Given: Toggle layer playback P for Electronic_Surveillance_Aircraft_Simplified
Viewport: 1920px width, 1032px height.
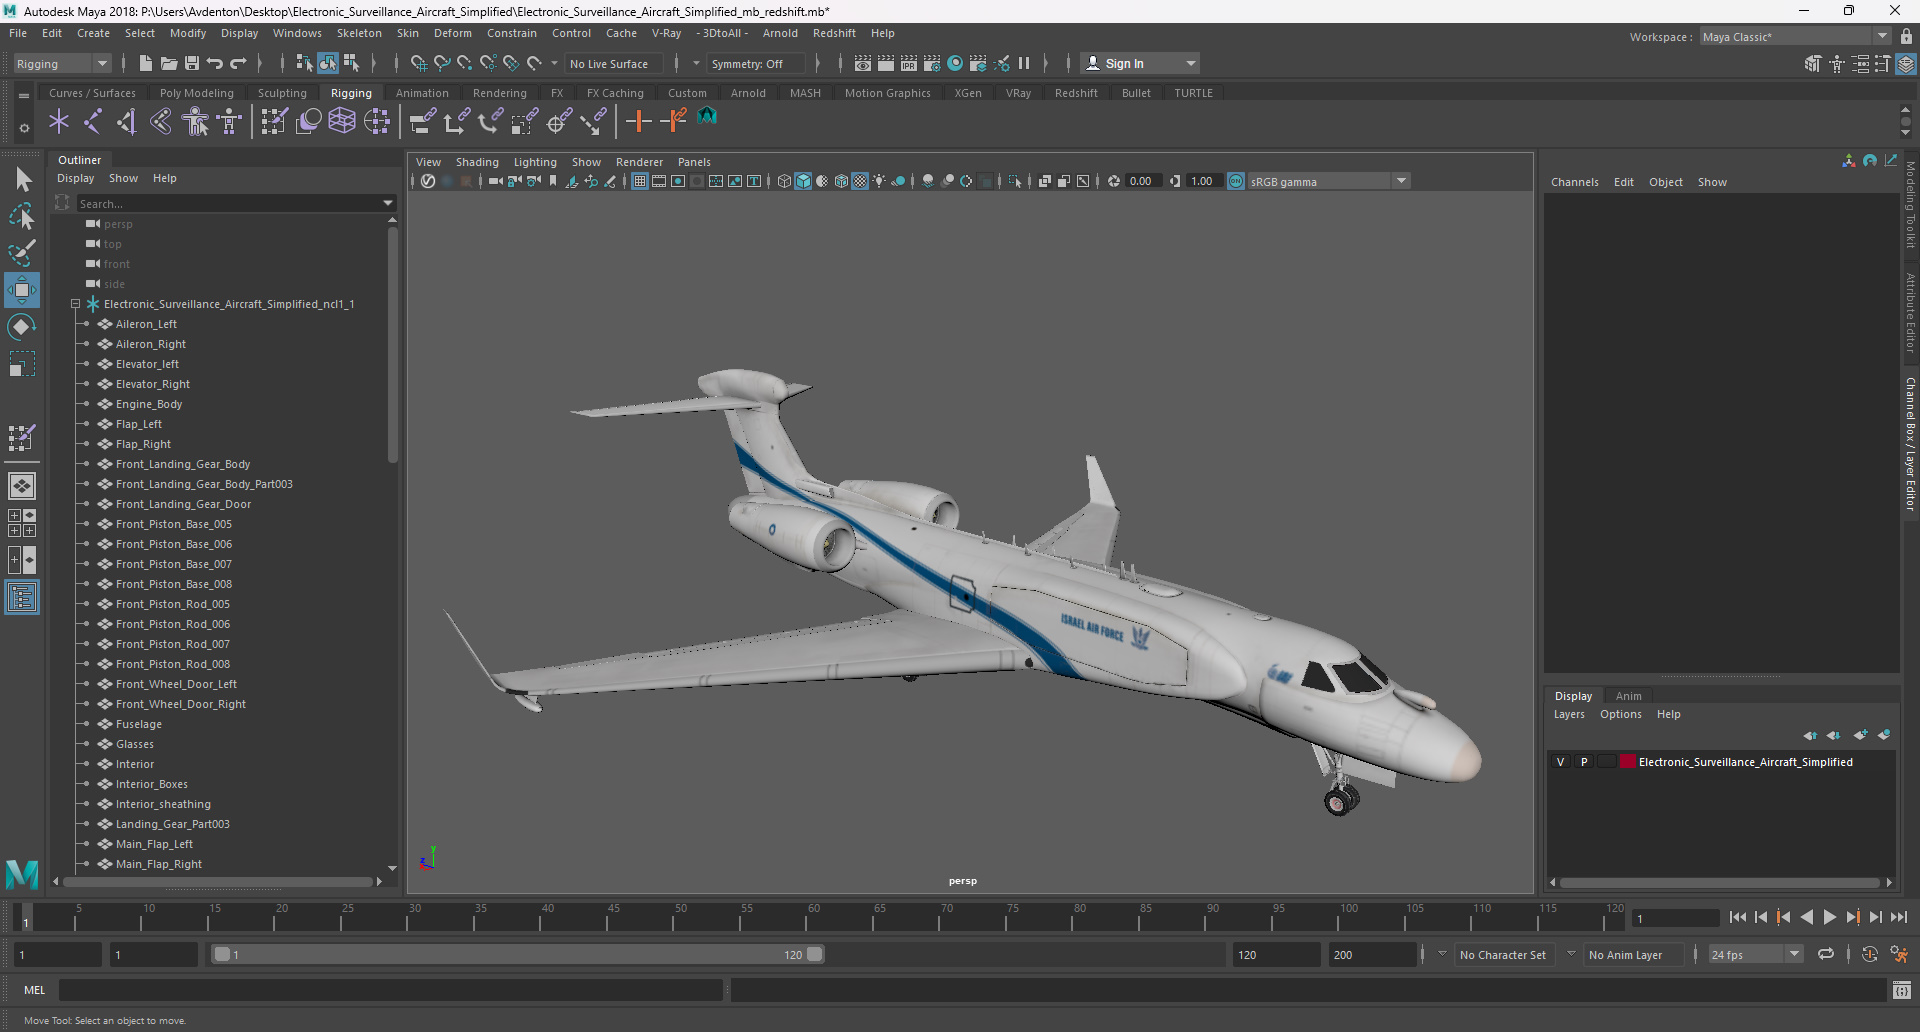Looking at the screenshot, I should point(1584,762).
